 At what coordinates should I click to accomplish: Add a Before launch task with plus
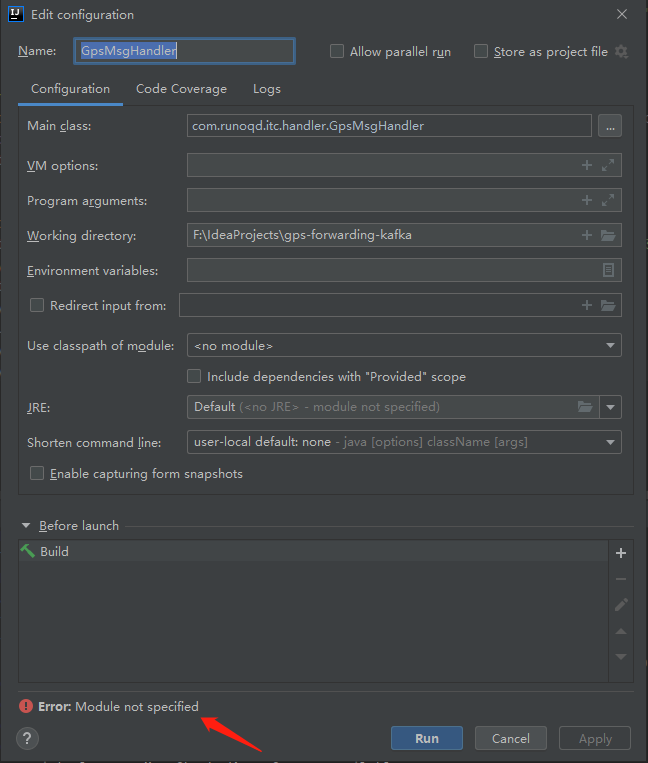pos(621,553)
